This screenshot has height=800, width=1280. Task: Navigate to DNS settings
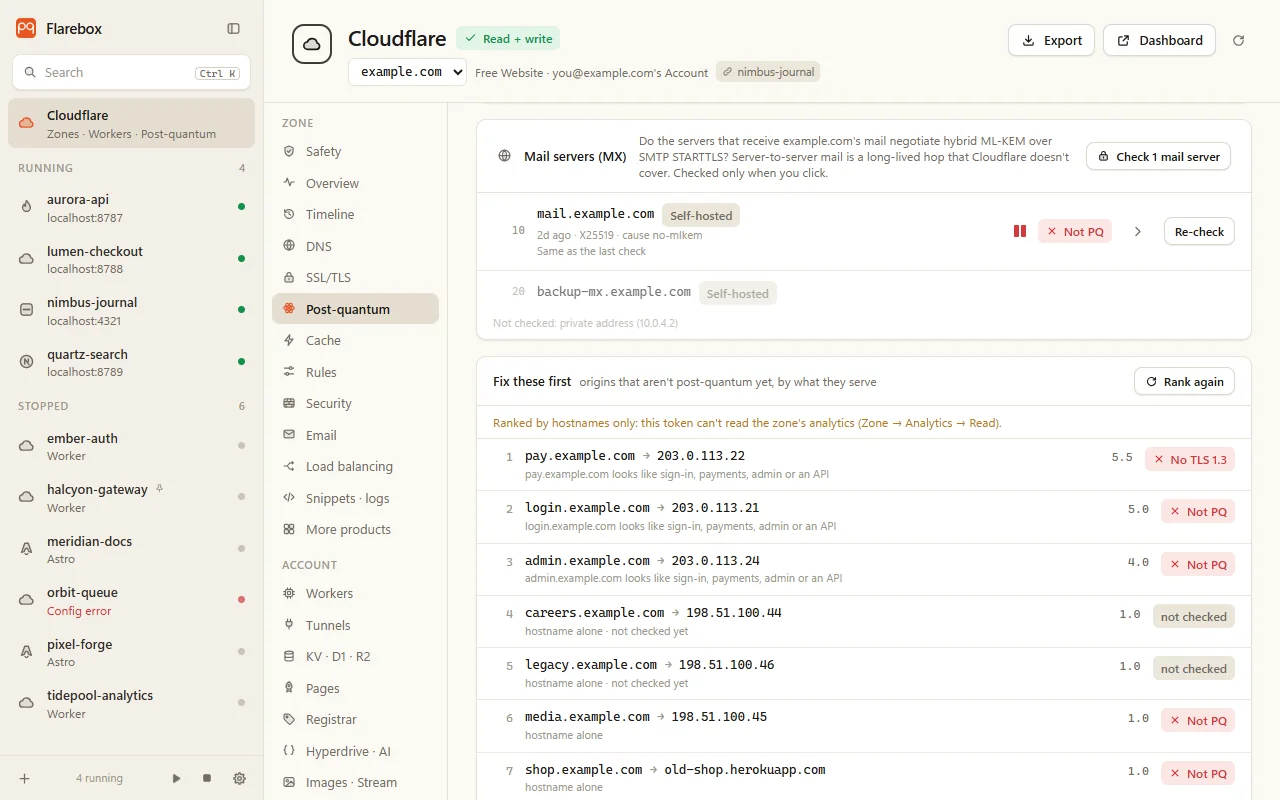pyautogui.click(x=355, y=246)
